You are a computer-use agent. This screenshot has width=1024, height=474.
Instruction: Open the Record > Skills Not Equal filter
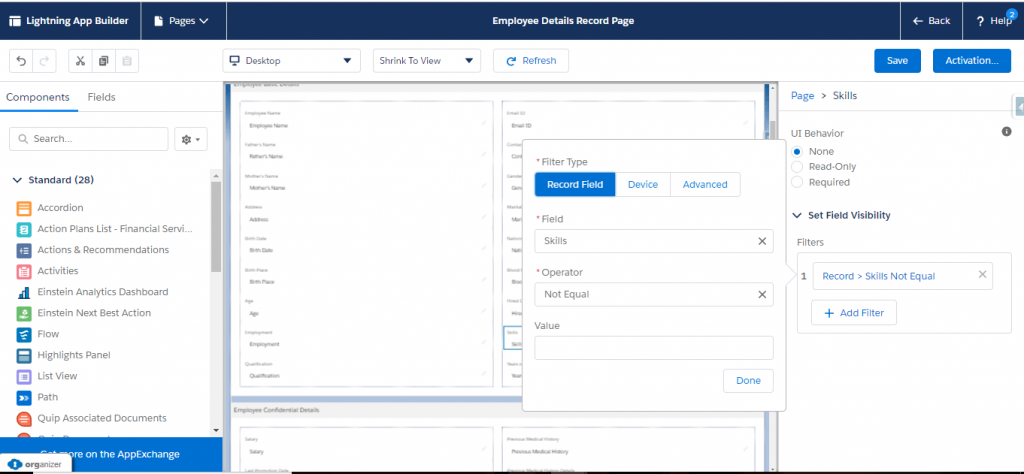[878, 276]
